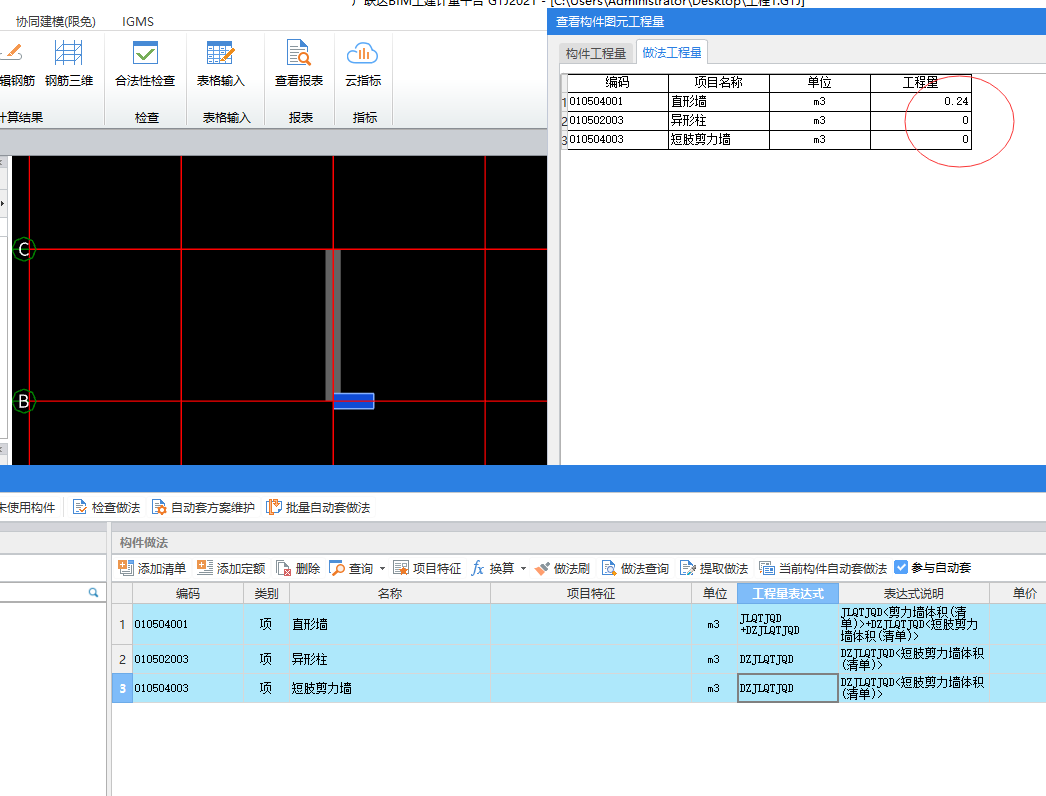Run 批量自动套做法 batch tool
This screenshot has width=1046, height=796.
[x=318, y=508]
